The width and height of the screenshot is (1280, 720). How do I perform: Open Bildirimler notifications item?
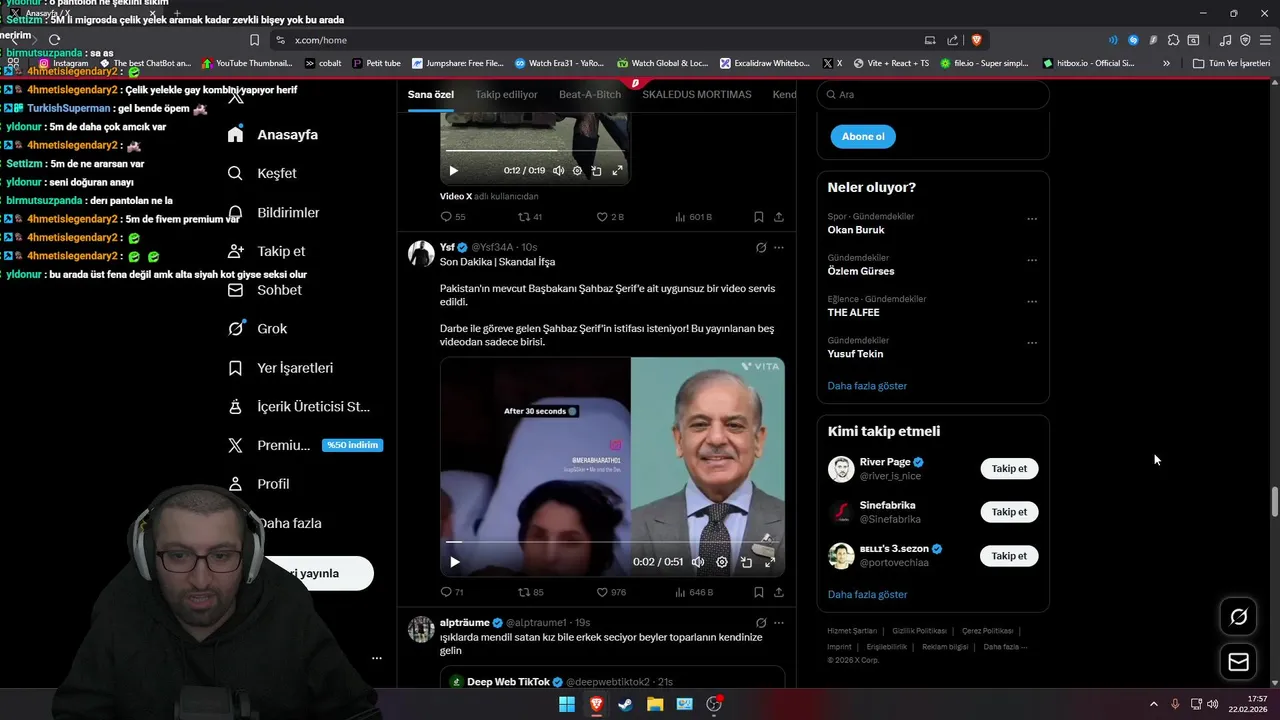click(273, 212)
